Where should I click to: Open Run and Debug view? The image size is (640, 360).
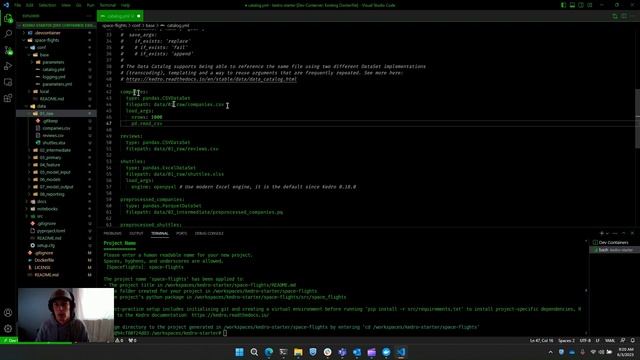click(8, 66)
